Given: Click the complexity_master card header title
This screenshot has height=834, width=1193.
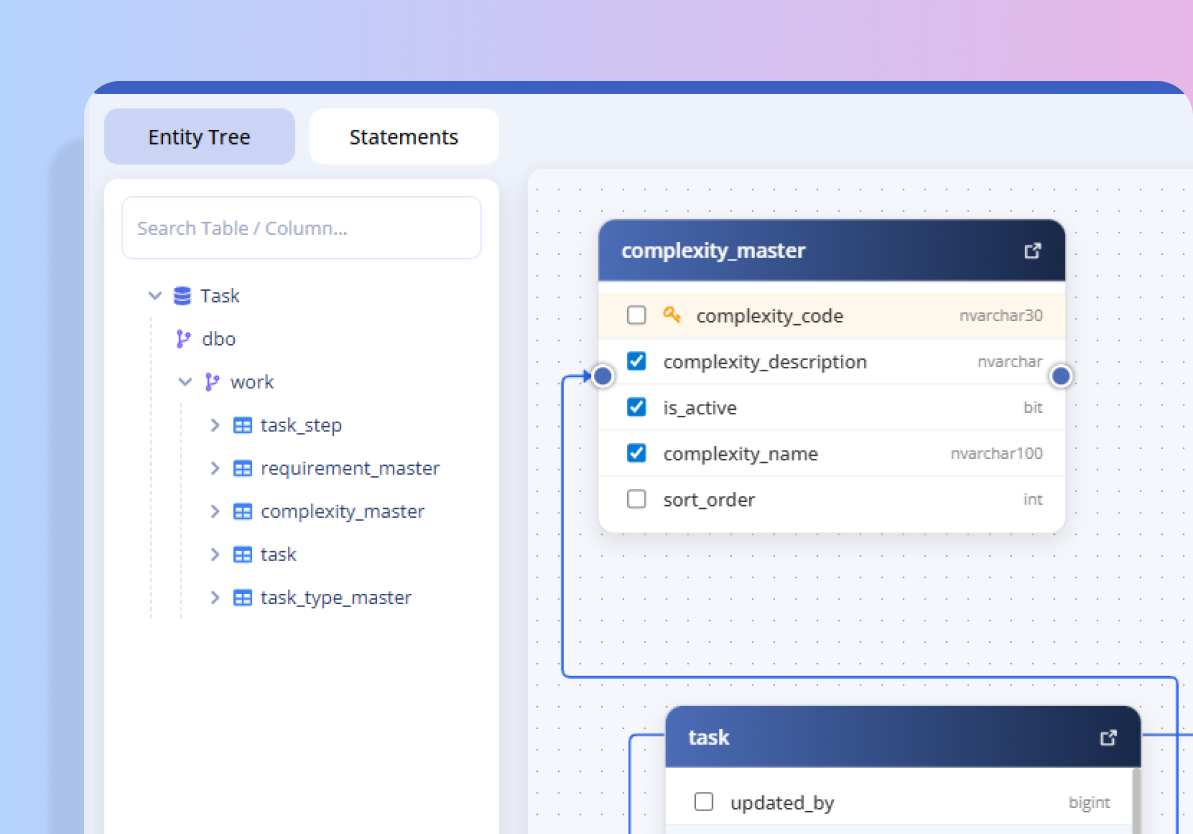Looking at the screenshot, I should (713, 250).
